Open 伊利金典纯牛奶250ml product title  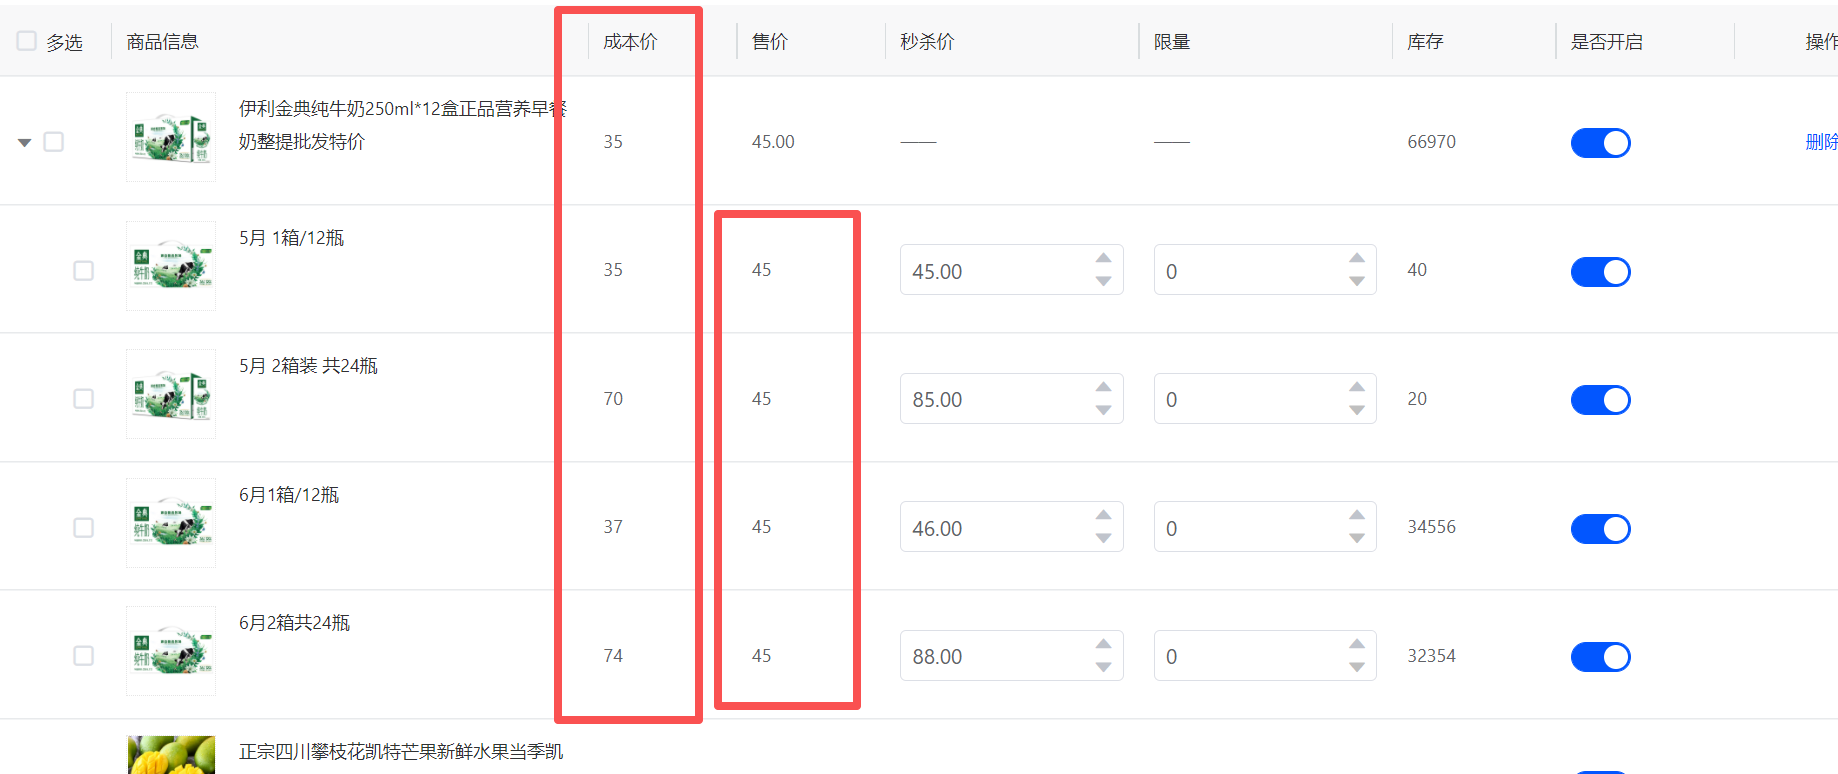click(402, 125)
